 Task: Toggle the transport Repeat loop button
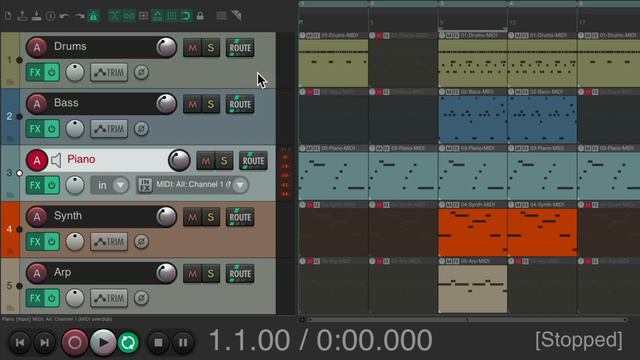point(128,342)
